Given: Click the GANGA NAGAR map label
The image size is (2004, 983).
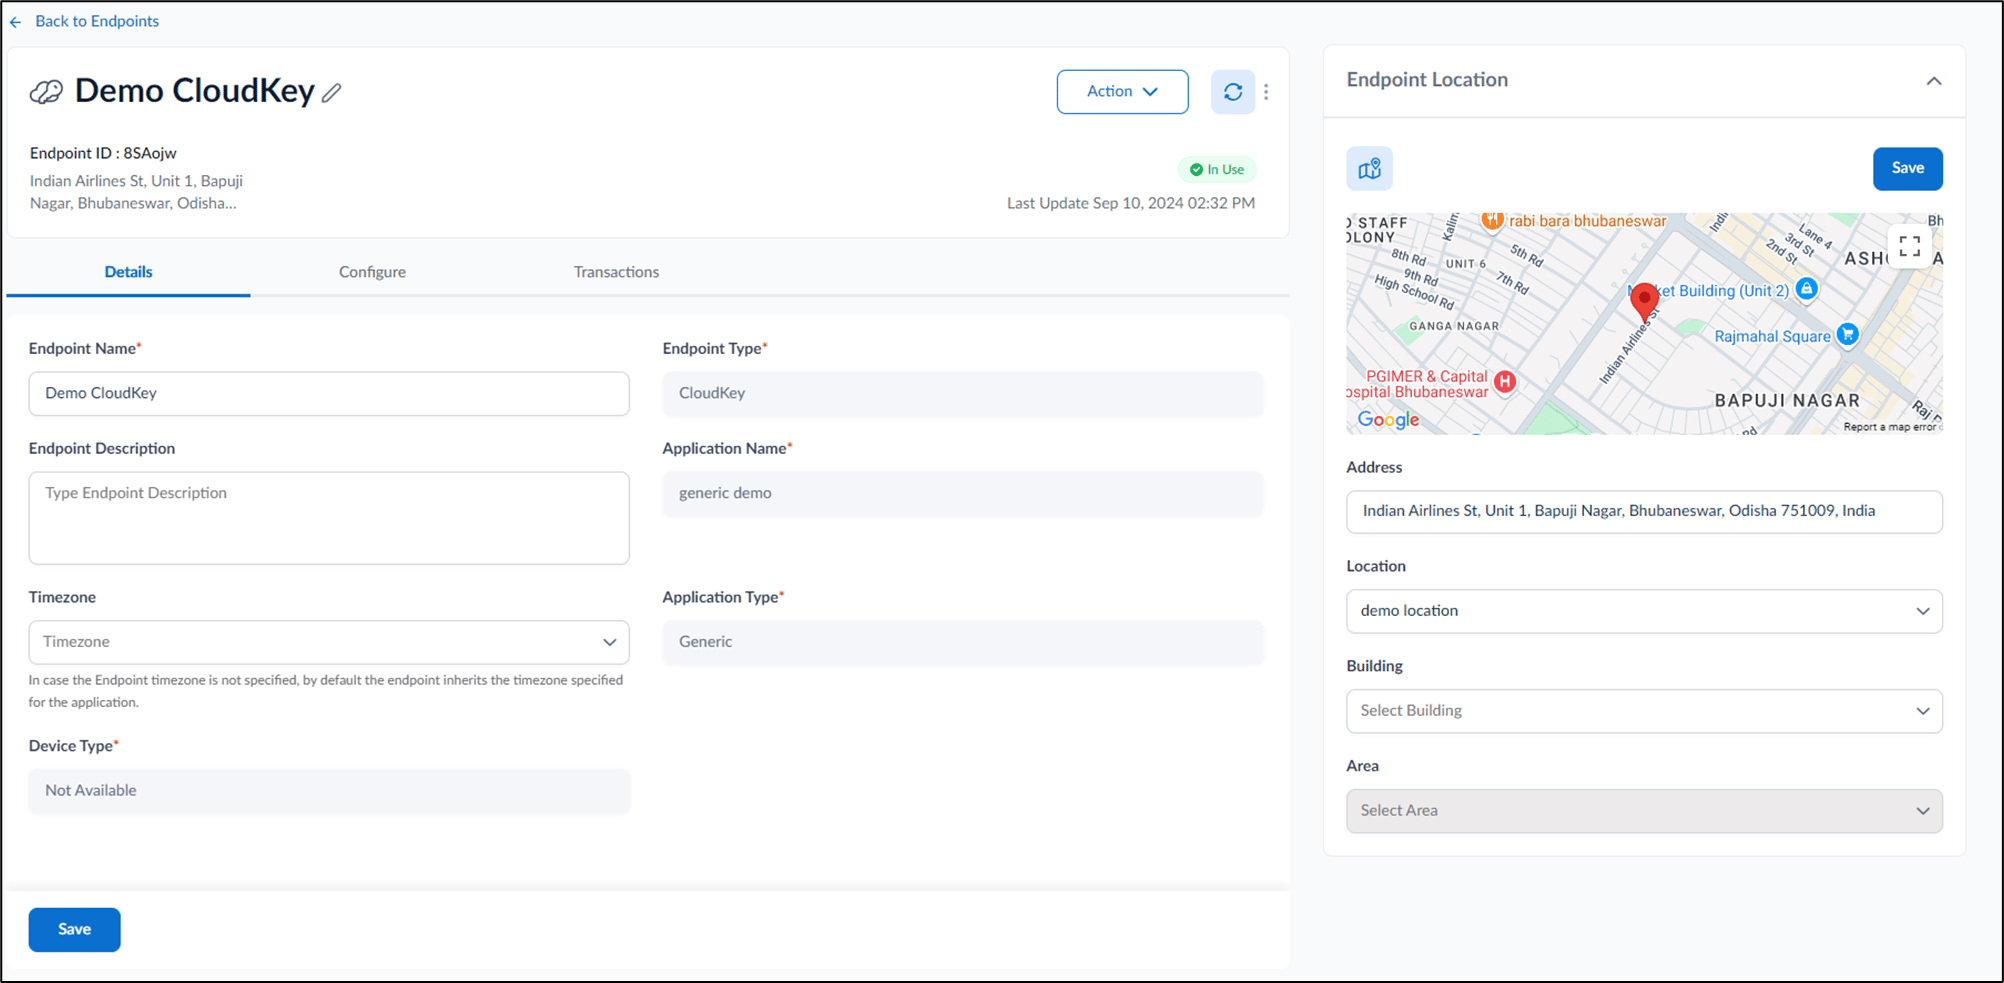Looking at the screenshot, I should 1454,326.
